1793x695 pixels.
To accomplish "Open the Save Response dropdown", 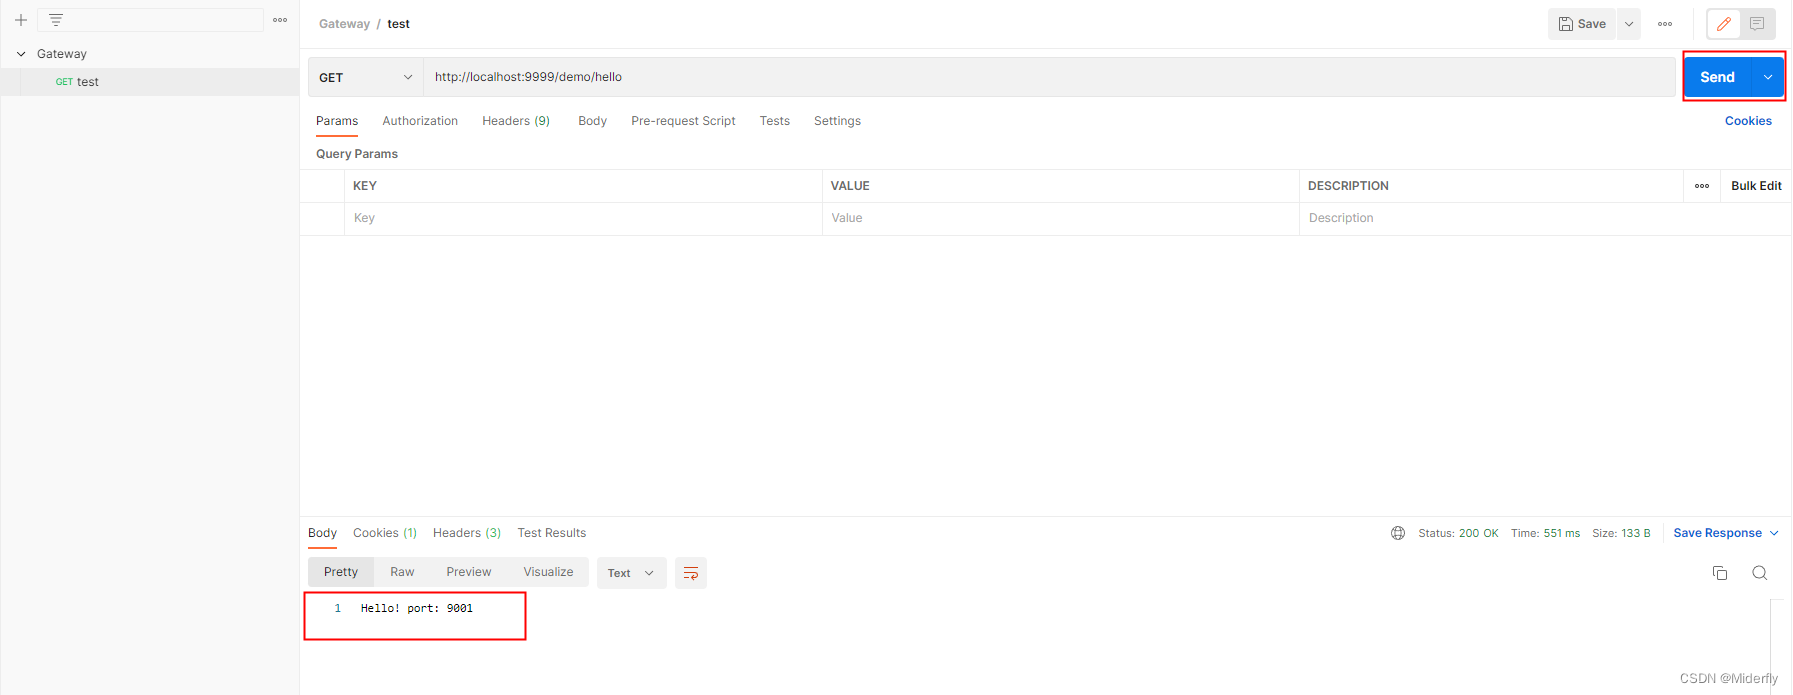I will pos(1726,533).
